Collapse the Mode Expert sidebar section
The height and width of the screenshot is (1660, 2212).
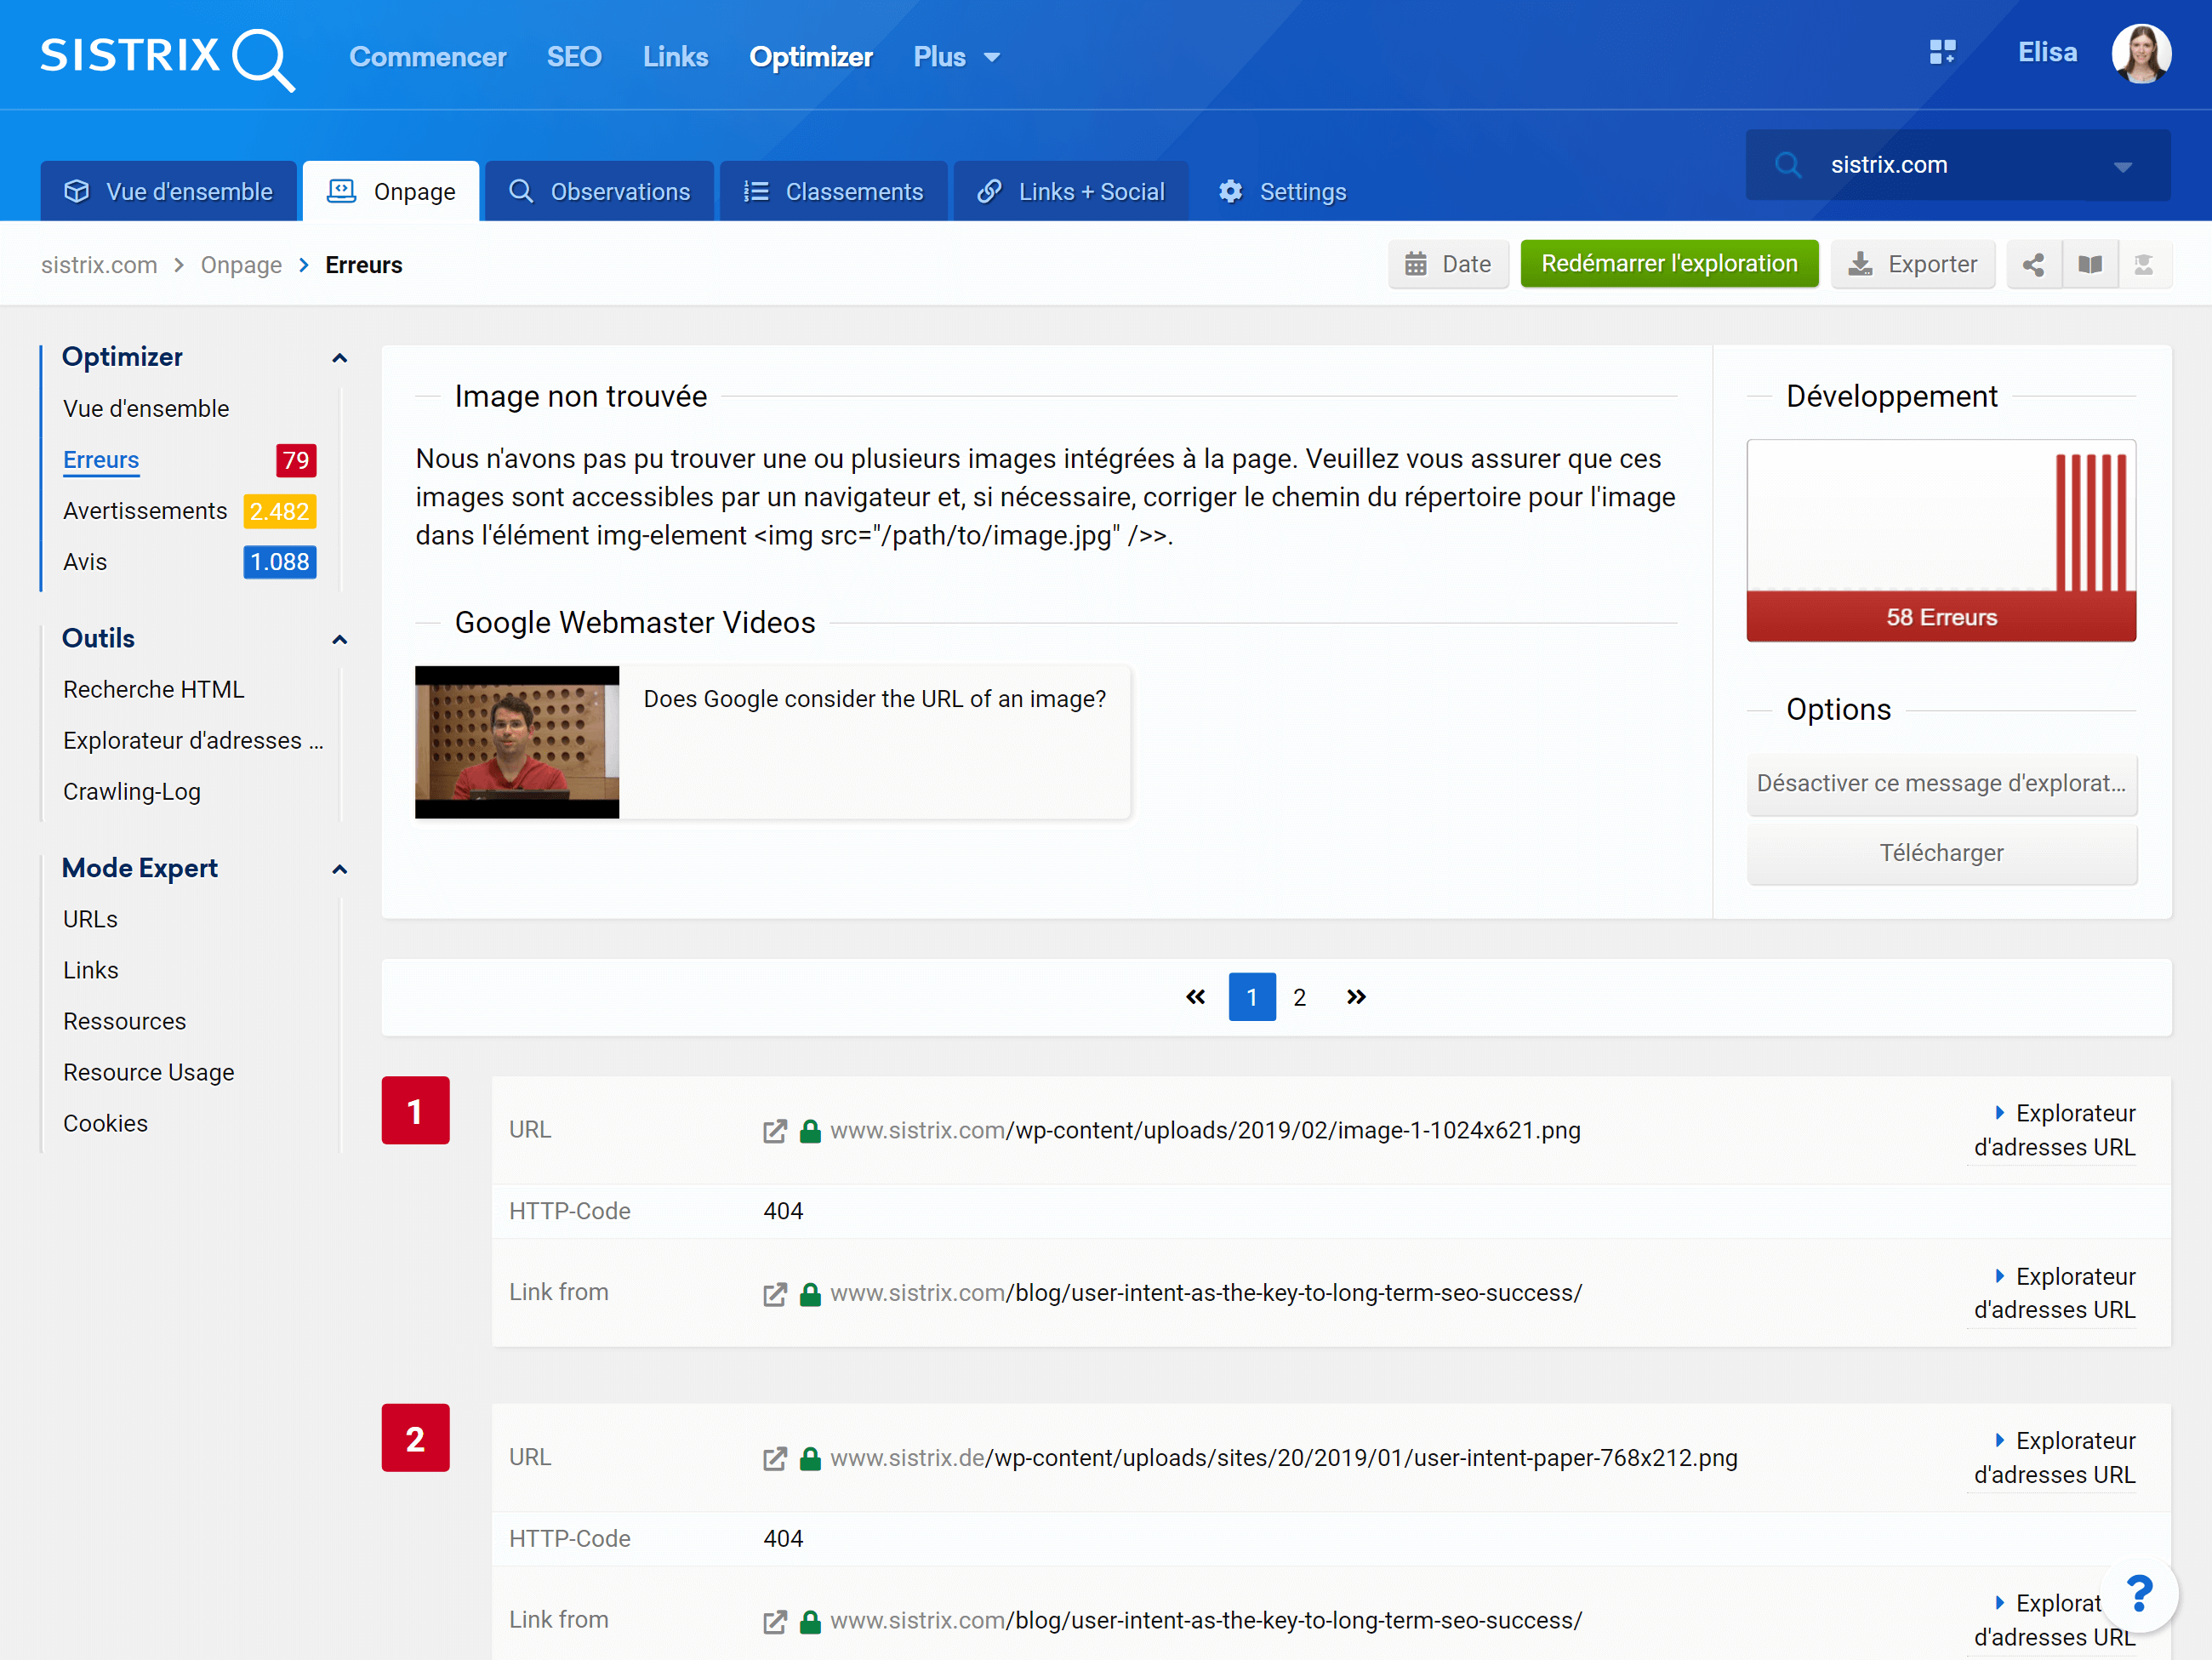340,869
